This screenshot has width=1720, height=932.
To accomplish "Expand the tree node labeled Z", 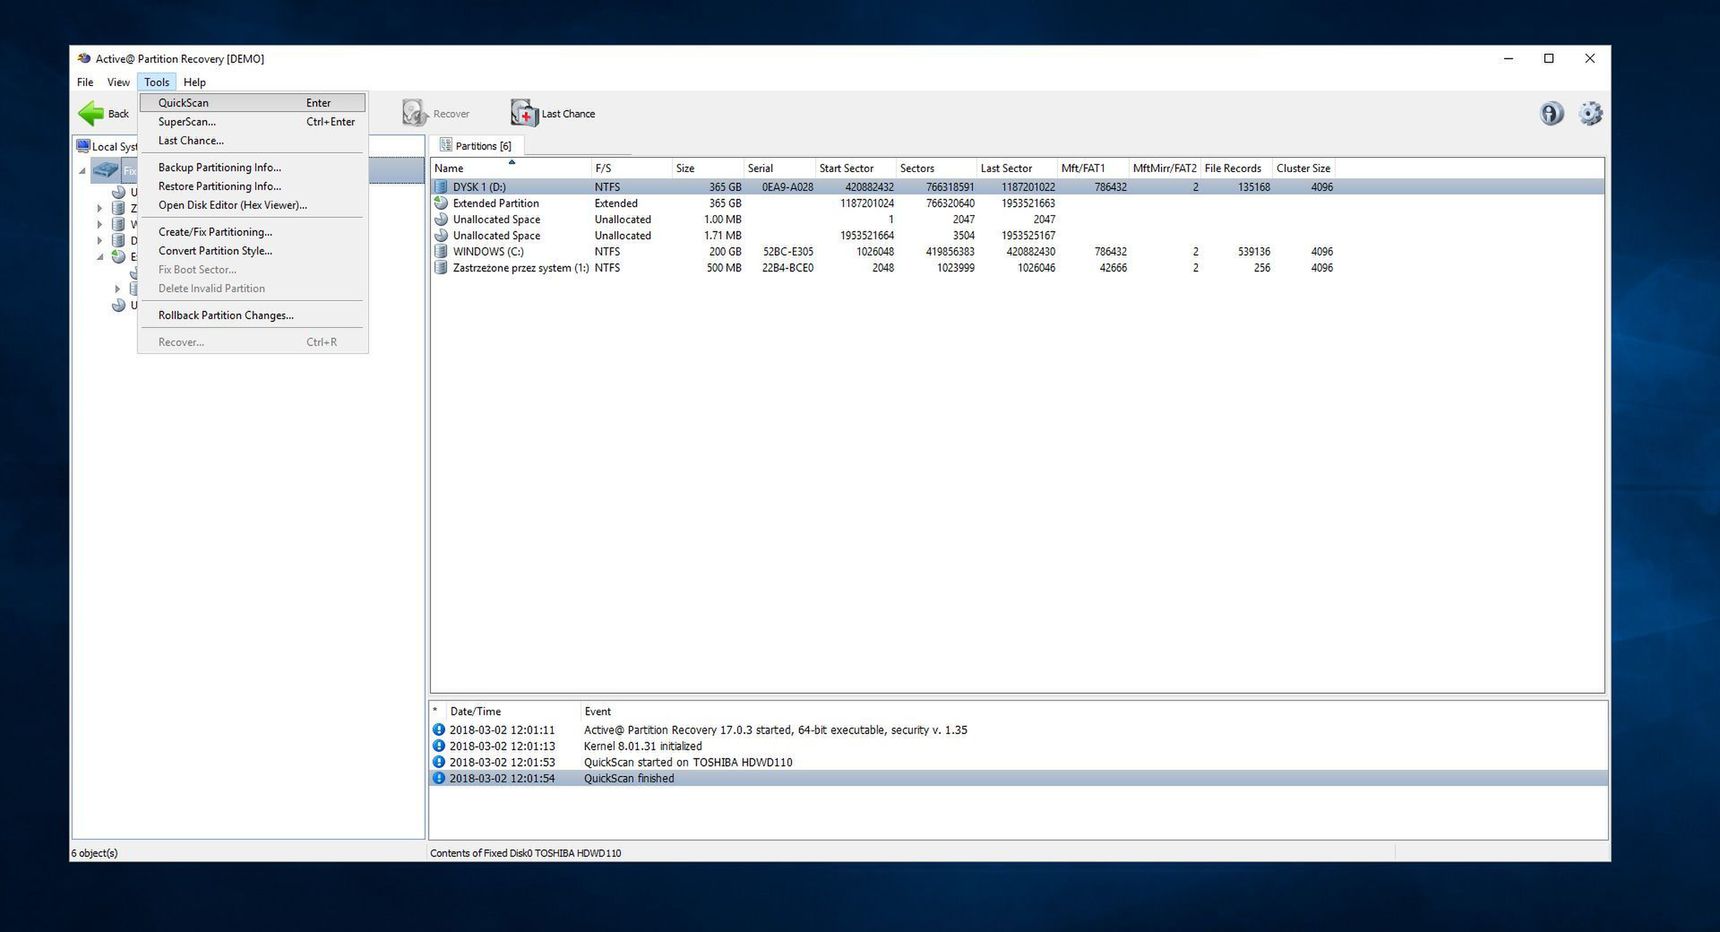I will tap(99, 208).
